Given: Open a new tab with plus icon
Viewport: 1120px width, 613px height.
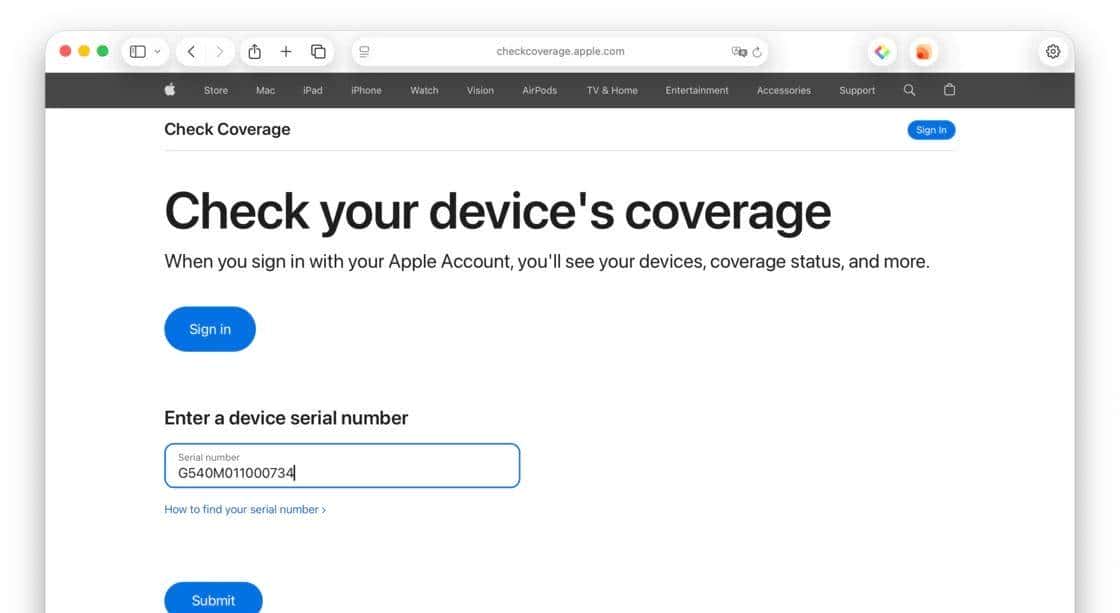Looking at the screenshot, I should [286, 52].
